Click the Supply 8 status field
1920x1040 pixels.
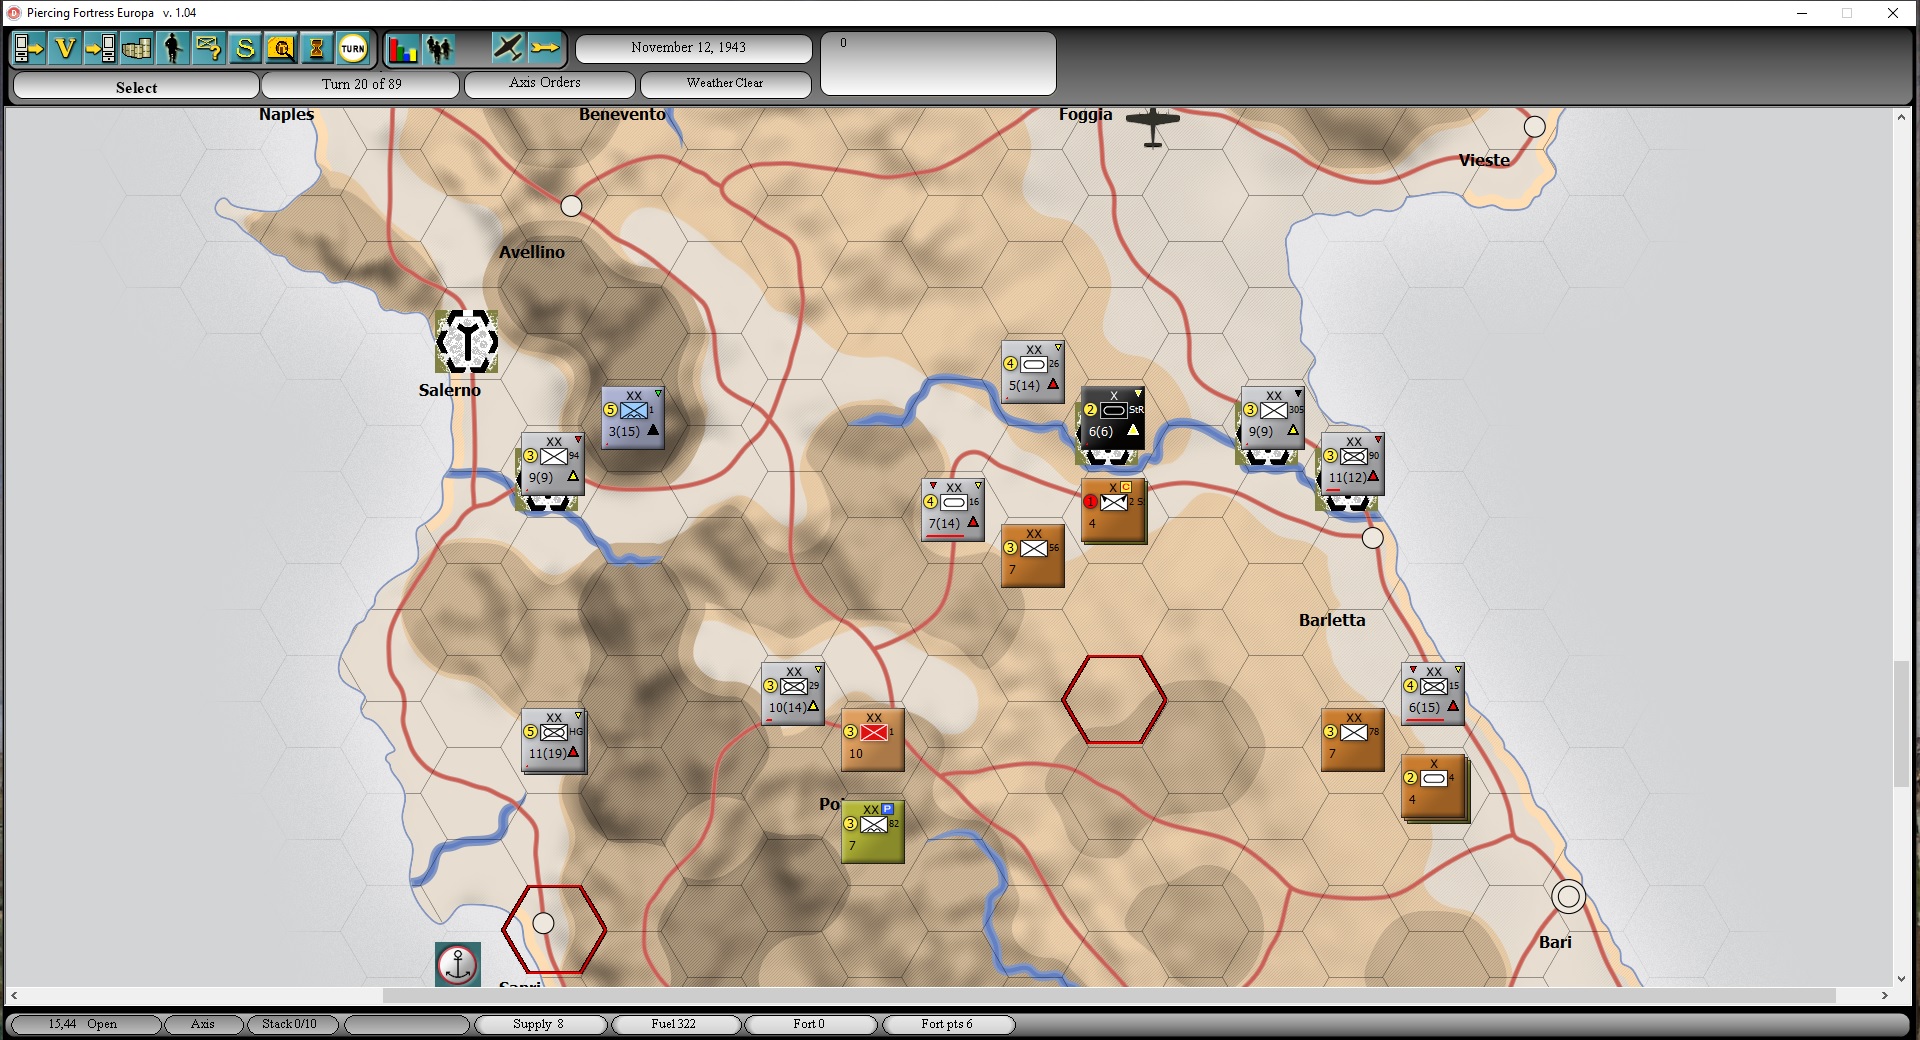click(540, 1025)
